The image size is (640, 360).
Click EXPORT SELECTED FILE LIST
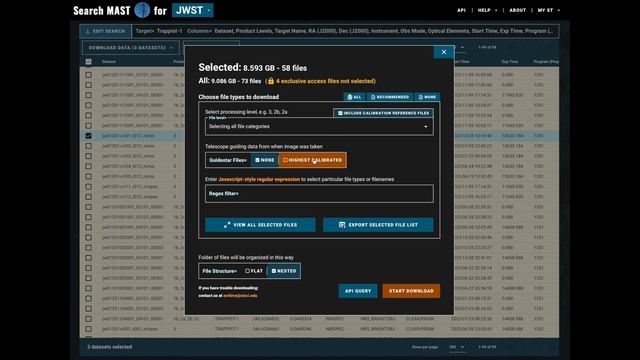[x=378, y=225]
